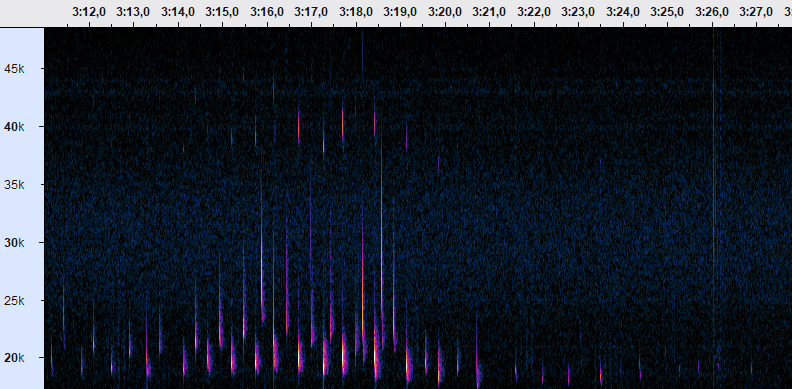Click the 3:22,0 time ruler mark
This screenshot has width=792, height=389.
point(534,12)
